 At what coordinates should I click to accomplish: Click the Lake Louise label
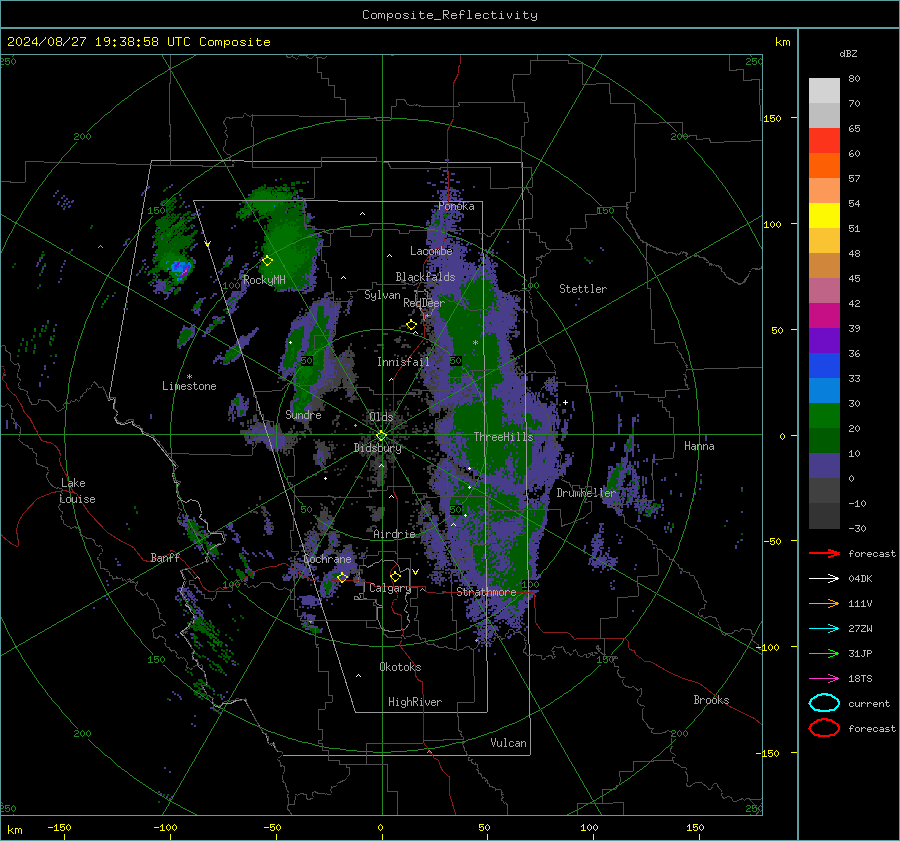coord(77,491)
